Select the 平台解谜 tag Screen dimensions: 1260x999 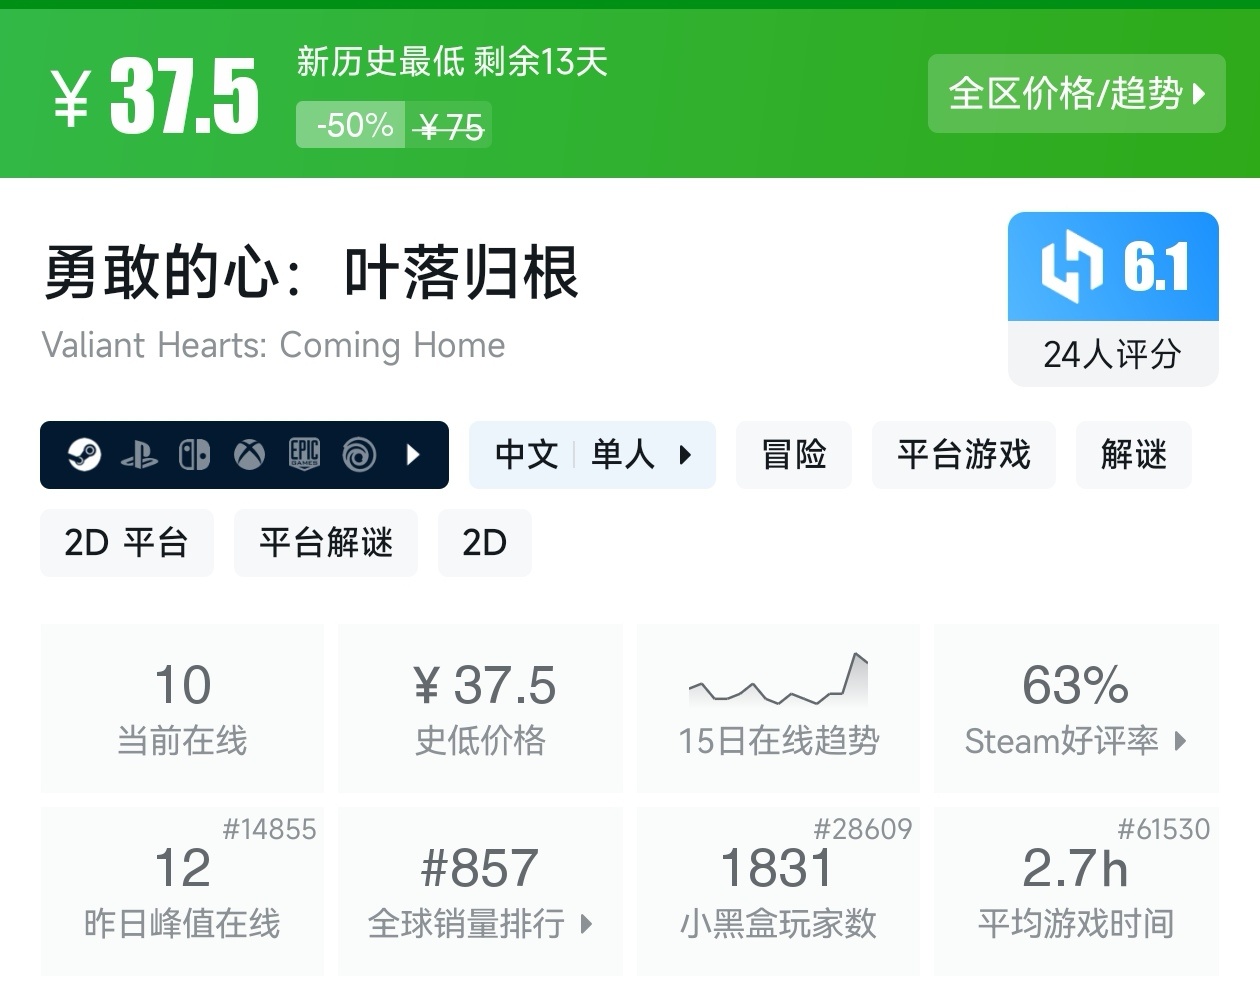click(325, 543)
